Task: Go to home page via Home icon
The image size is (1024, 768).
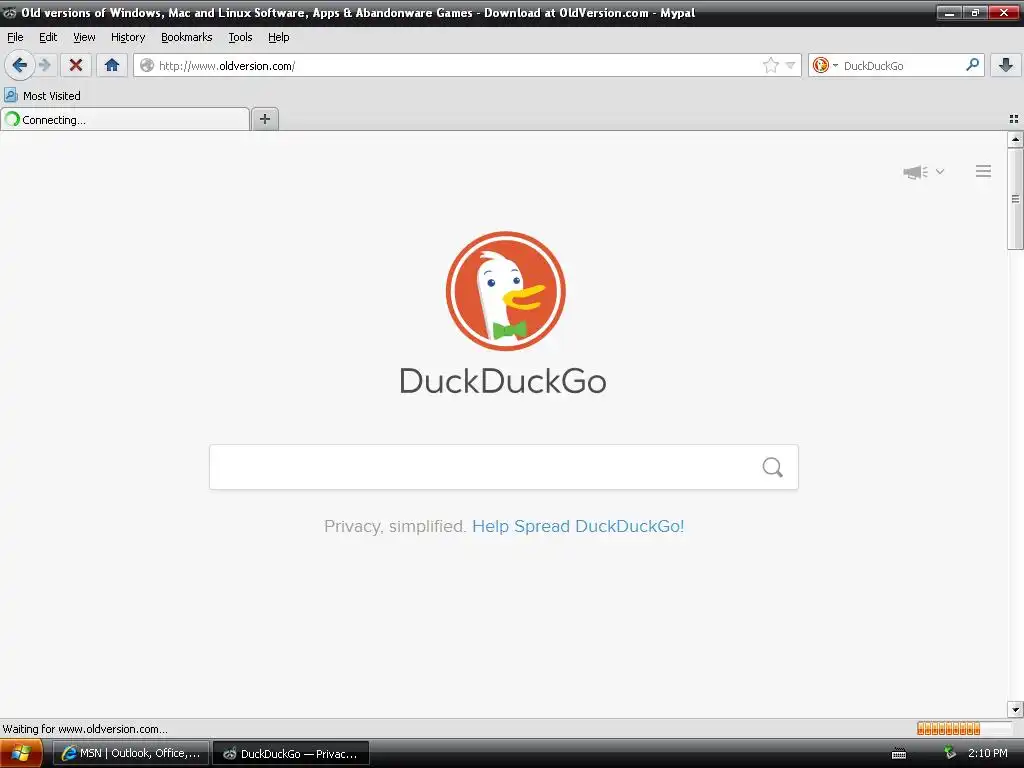Action: pyautogui.click(x=112, y=65)
